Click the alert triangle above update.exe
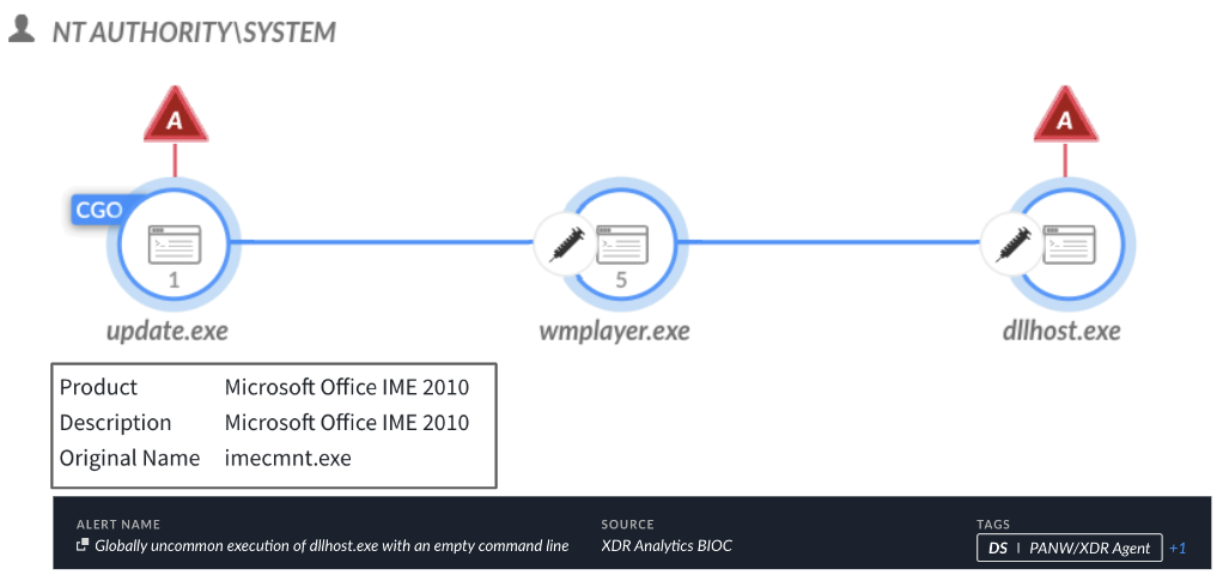This screenshot has height=581, width=1219. click(x=175, y=115)
